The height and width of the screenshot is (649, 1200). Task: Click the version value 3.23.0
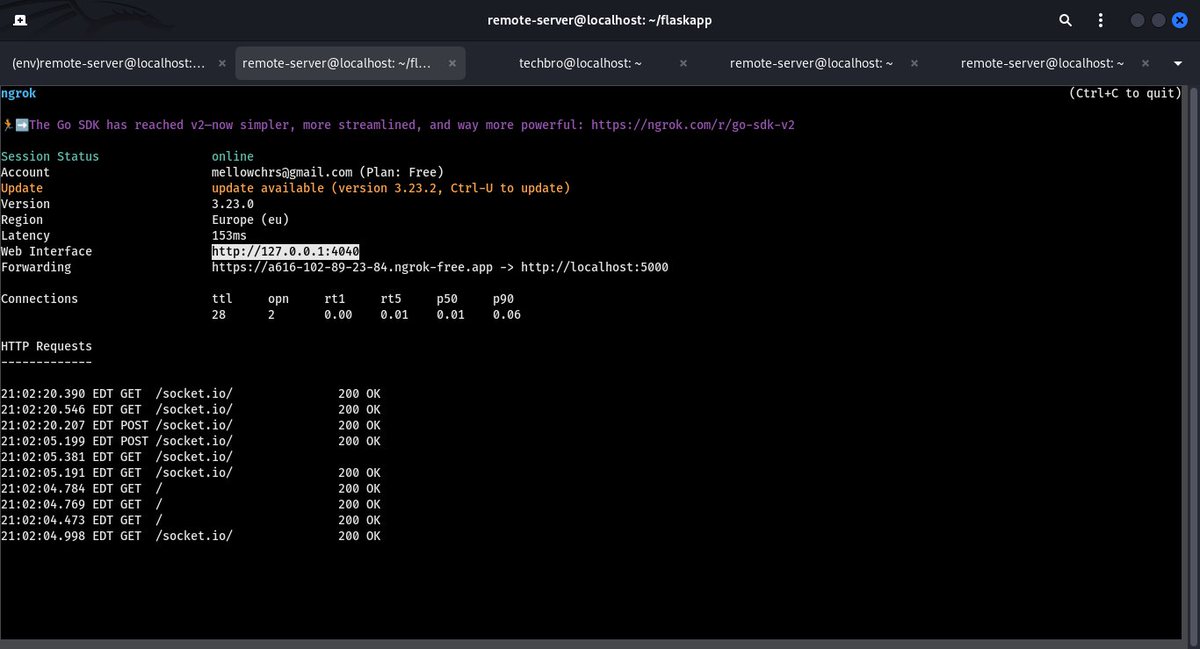(x=233, y=204)
